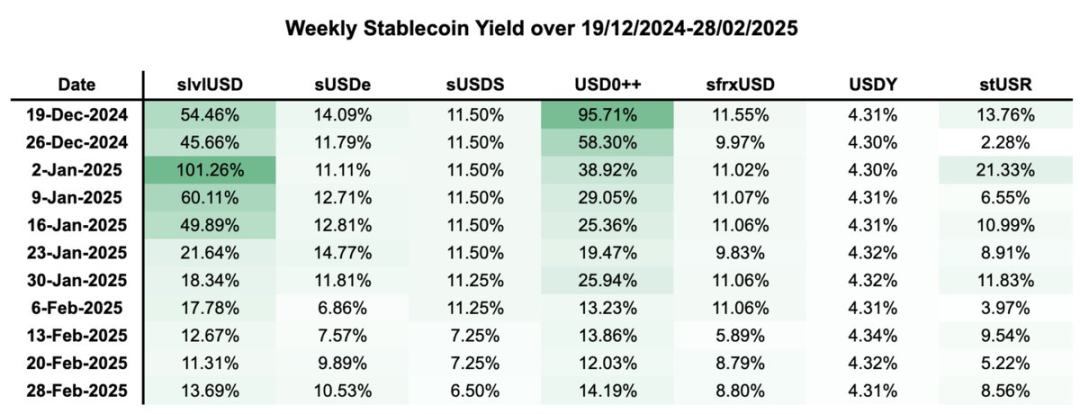Click the 58.30% USD0++ cell
The height and width of the screenshot is (414, 1080).
608,142
